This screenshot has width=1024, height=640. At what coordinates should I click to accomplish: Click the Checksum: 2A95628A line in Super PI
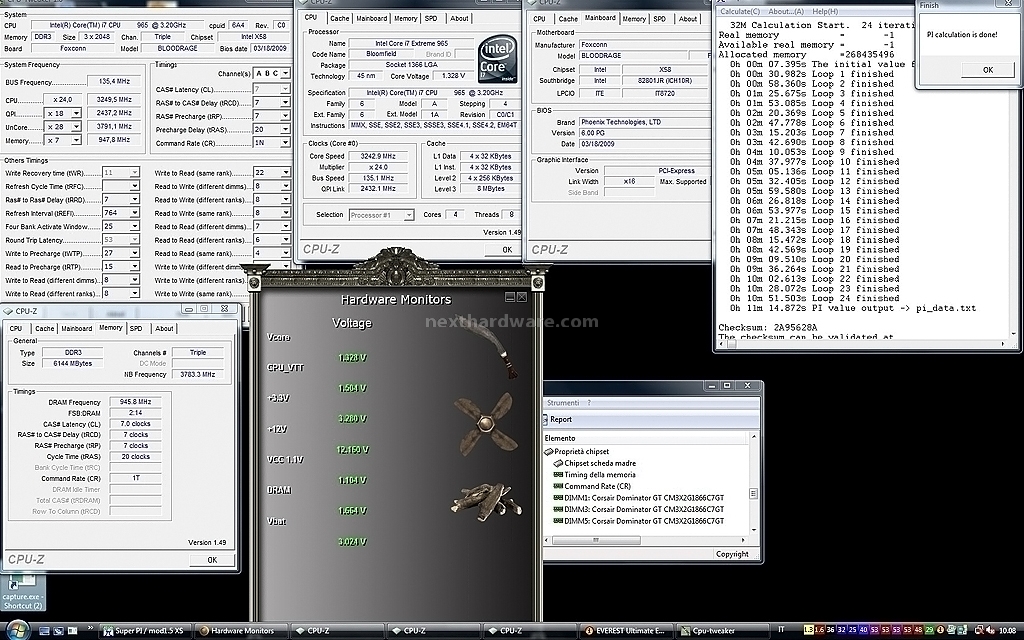click(768, 327)
